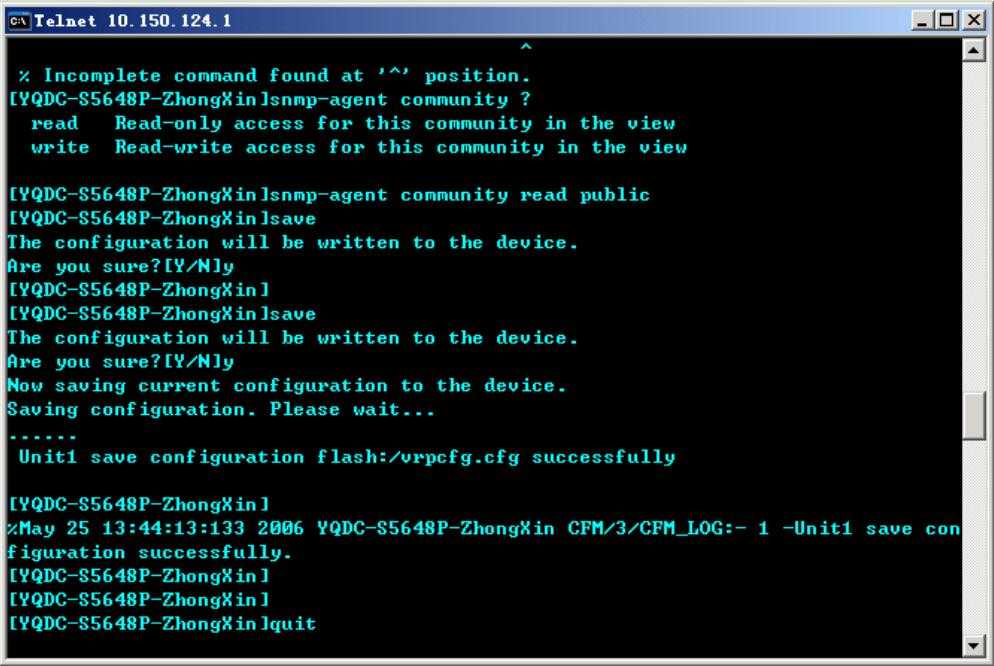Screen dimensions: 994x666
Task: Click the vertical scrollbar thumb
Action: pos(973,416)
